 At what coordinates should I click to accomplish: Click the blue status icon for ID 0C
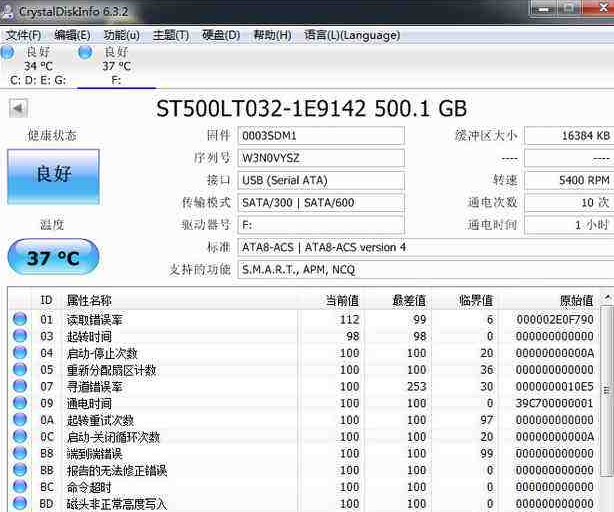pos(20,436)
